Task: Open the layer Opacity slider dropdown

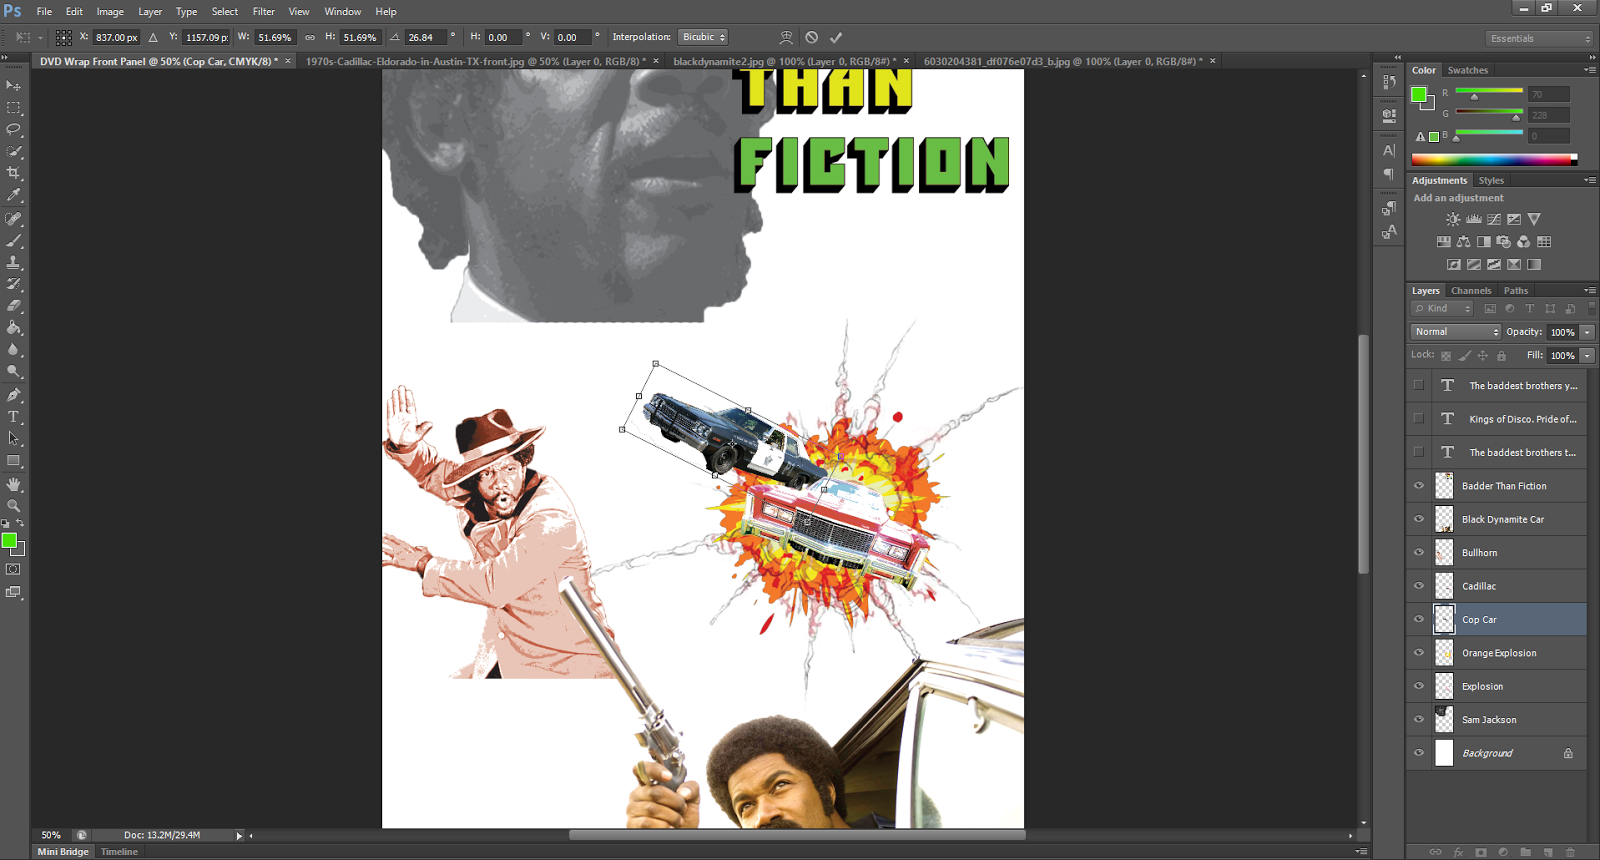Action: click(1587, 332)
